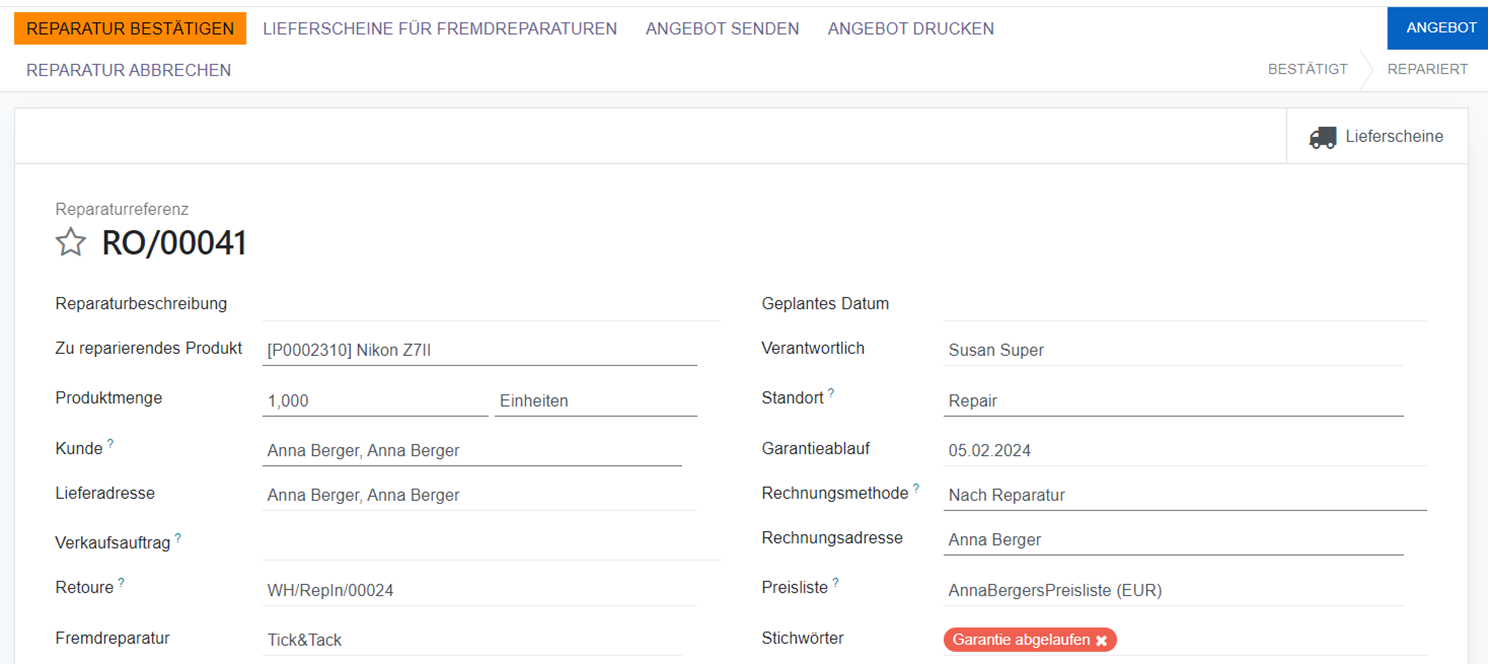Open product dropdown showing Nikon Z7II

(479, 350)
